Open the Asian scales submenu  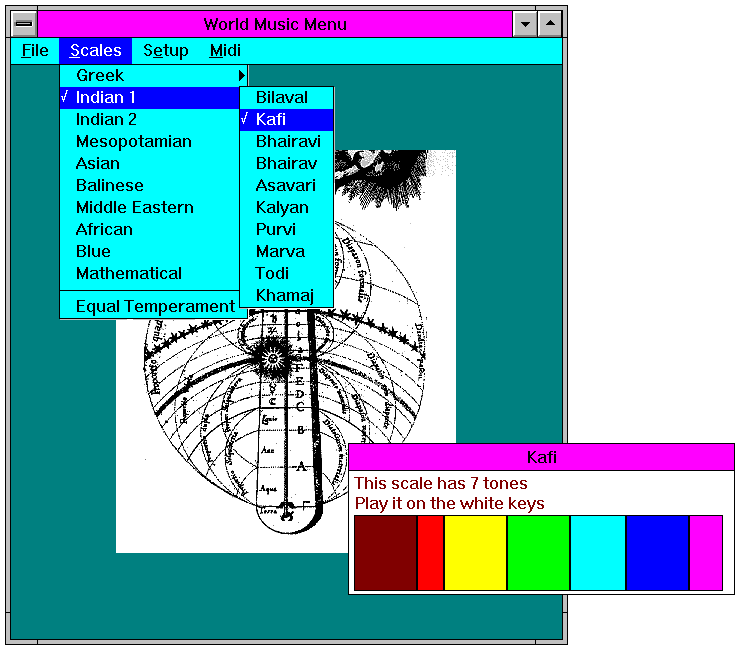click(x=150, y=163)
